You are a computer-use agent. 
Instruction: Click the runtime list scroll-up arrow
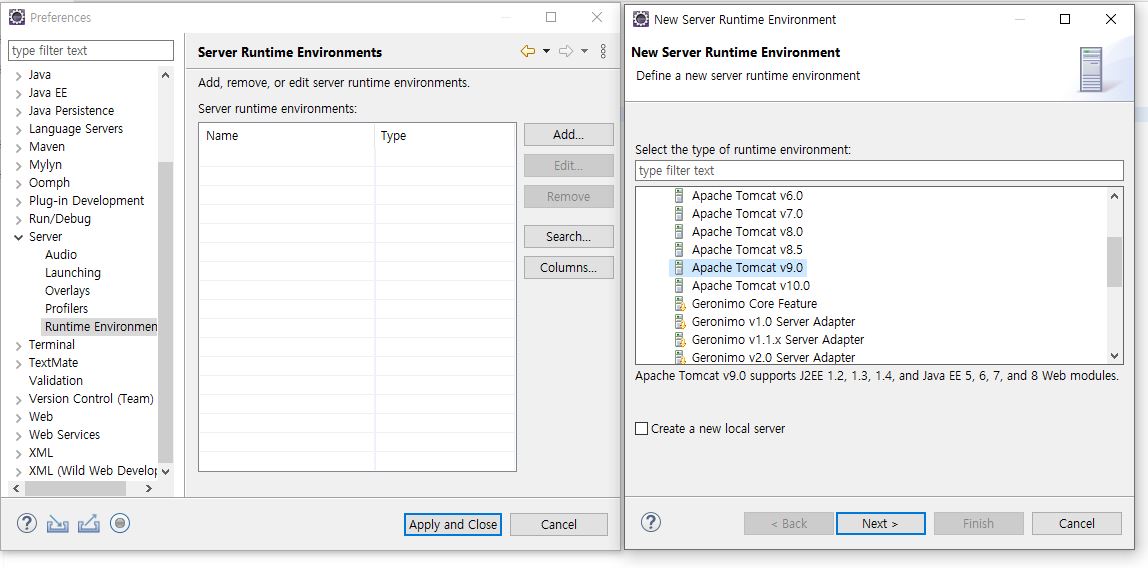pyautogui.click(x=1114, y=195)
